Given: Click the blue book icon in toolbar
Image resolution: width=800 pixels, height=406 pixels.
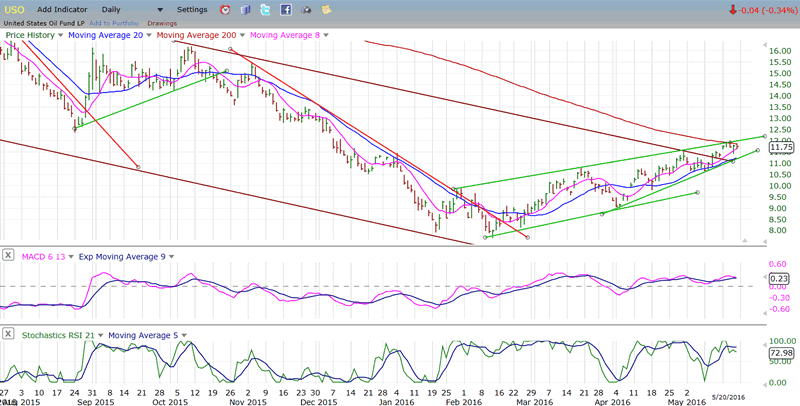Looking at the screenshot, I should tap(246, 9).
